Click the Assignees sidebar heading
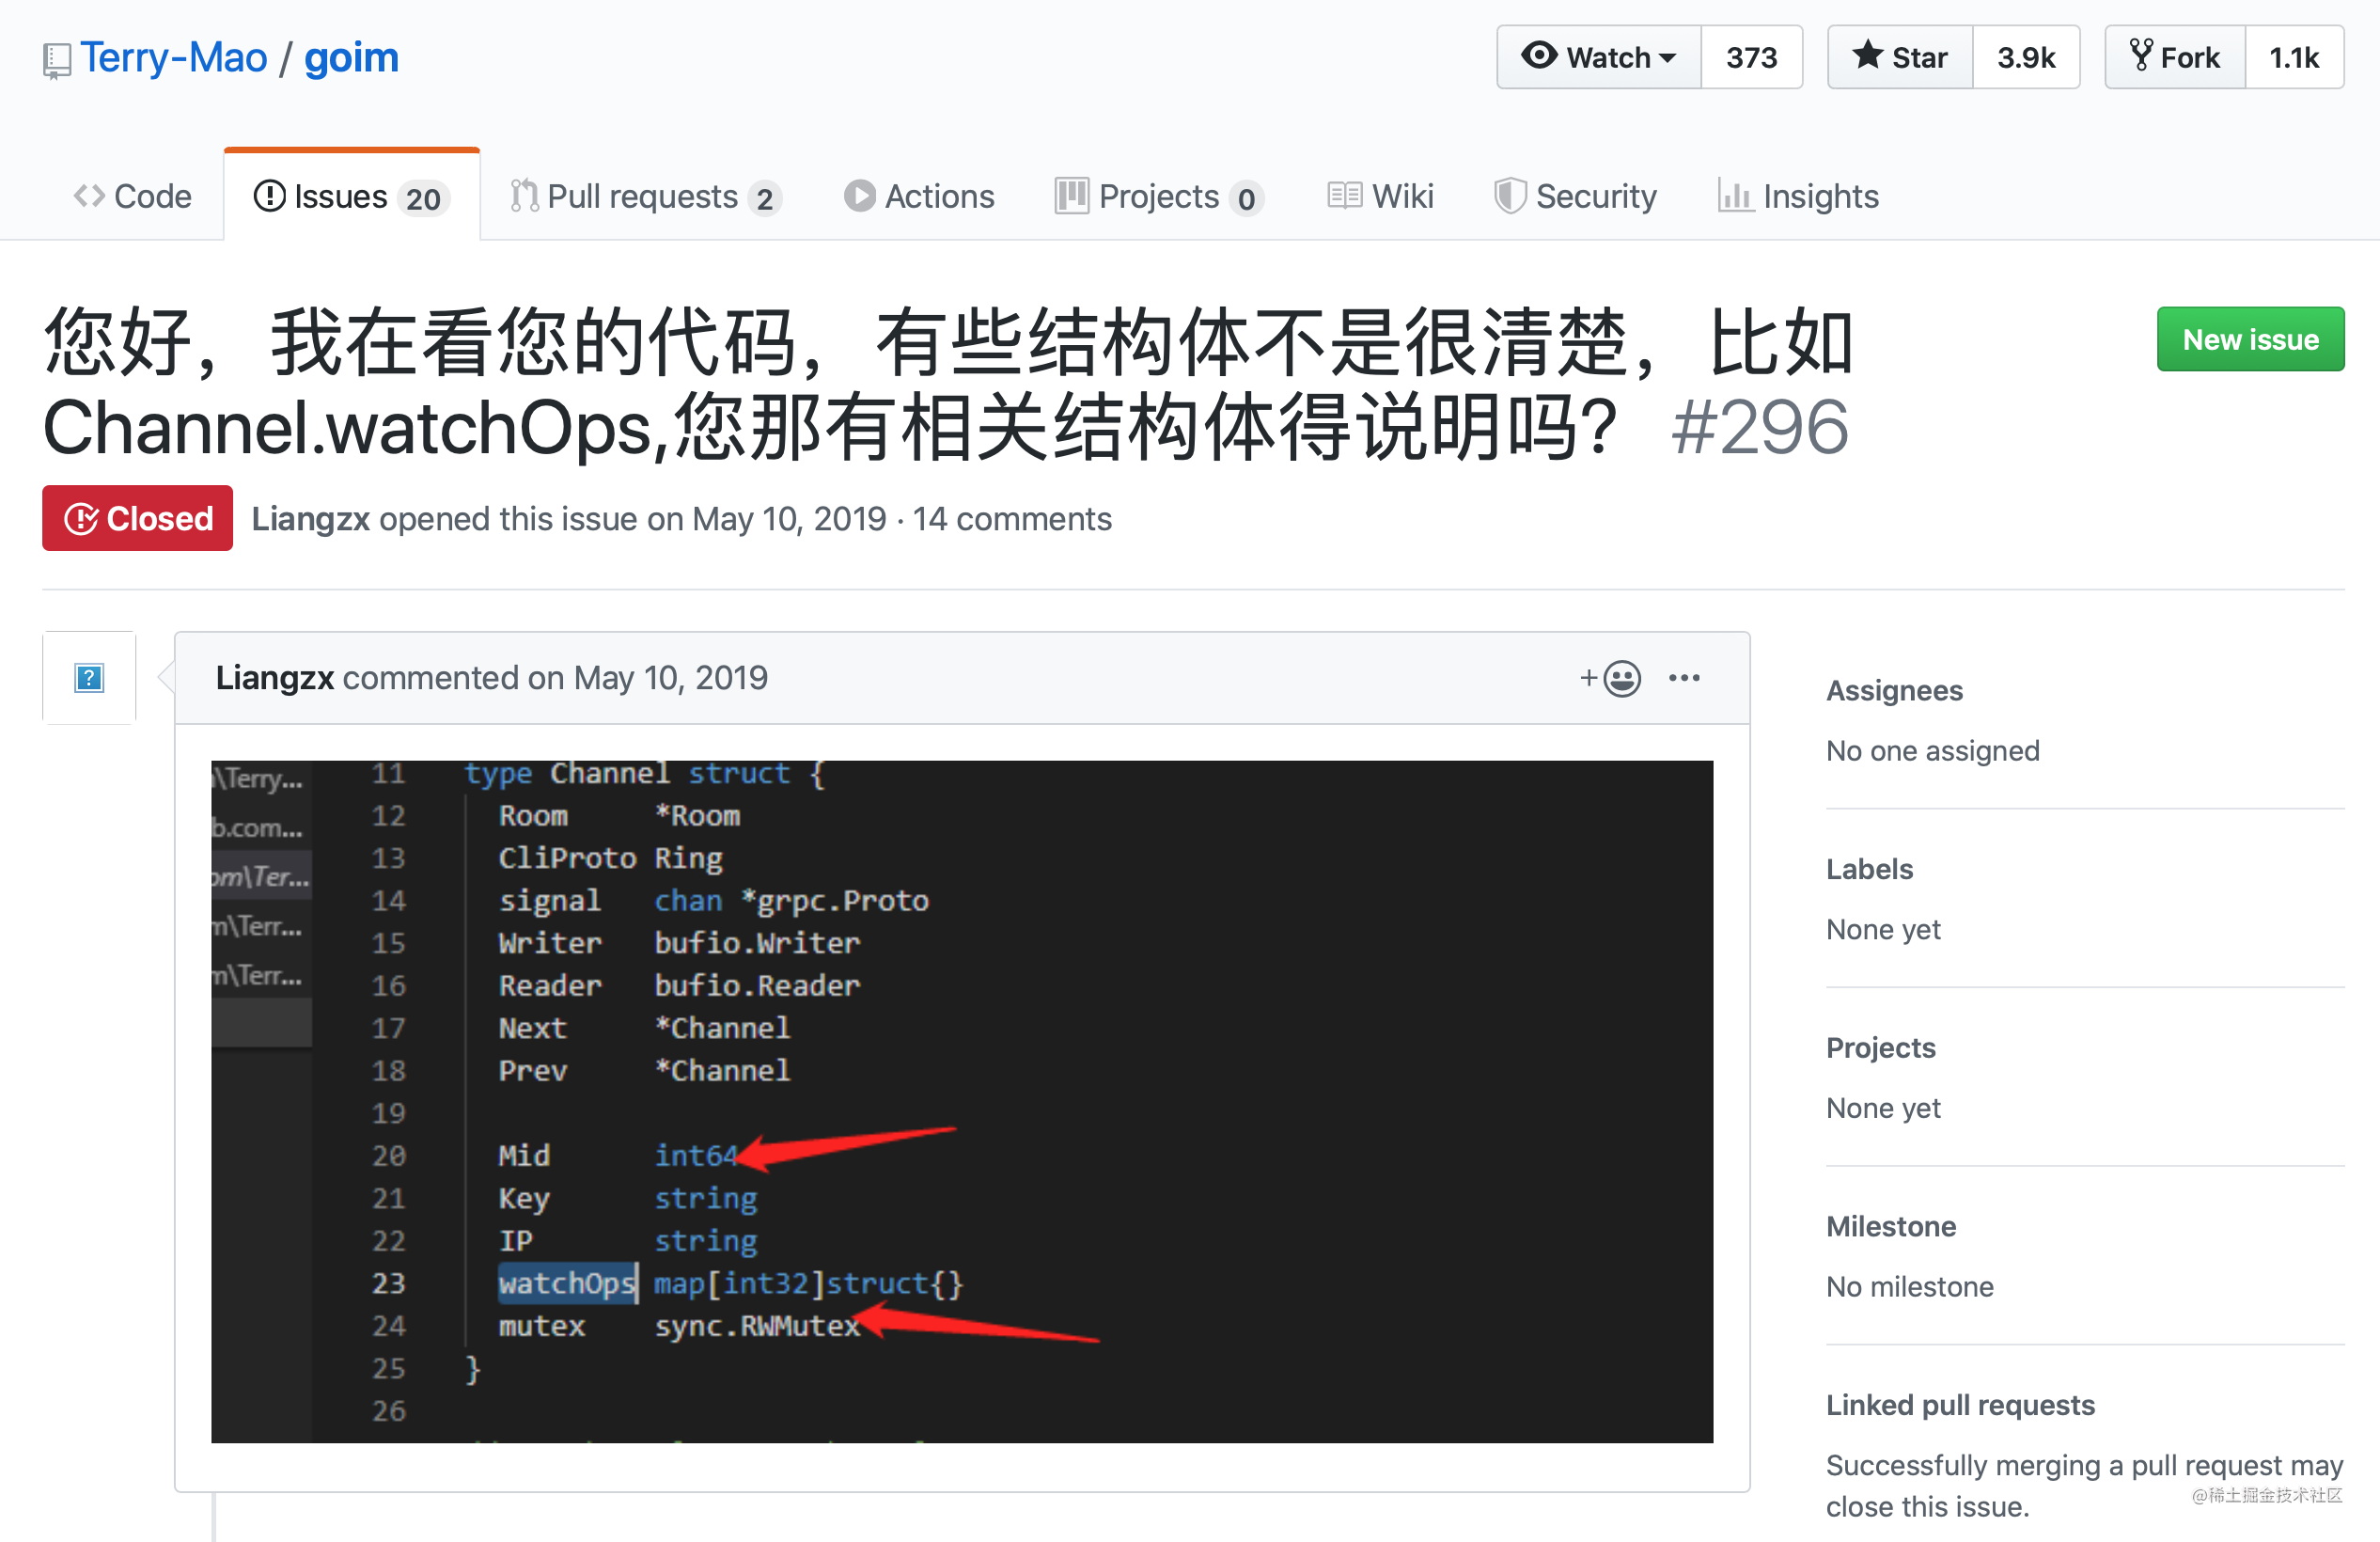 click(x=1894, y=690)
